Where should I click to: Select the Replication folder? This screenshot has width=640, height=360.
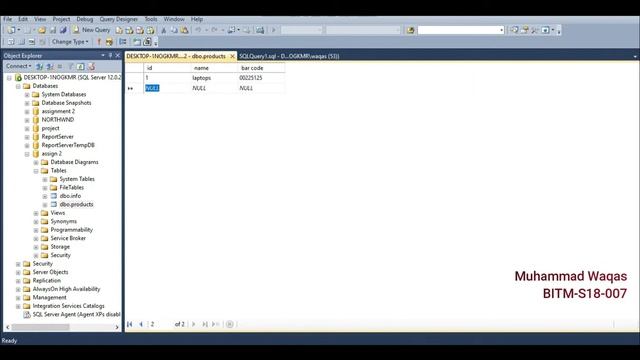coord(47,280)
